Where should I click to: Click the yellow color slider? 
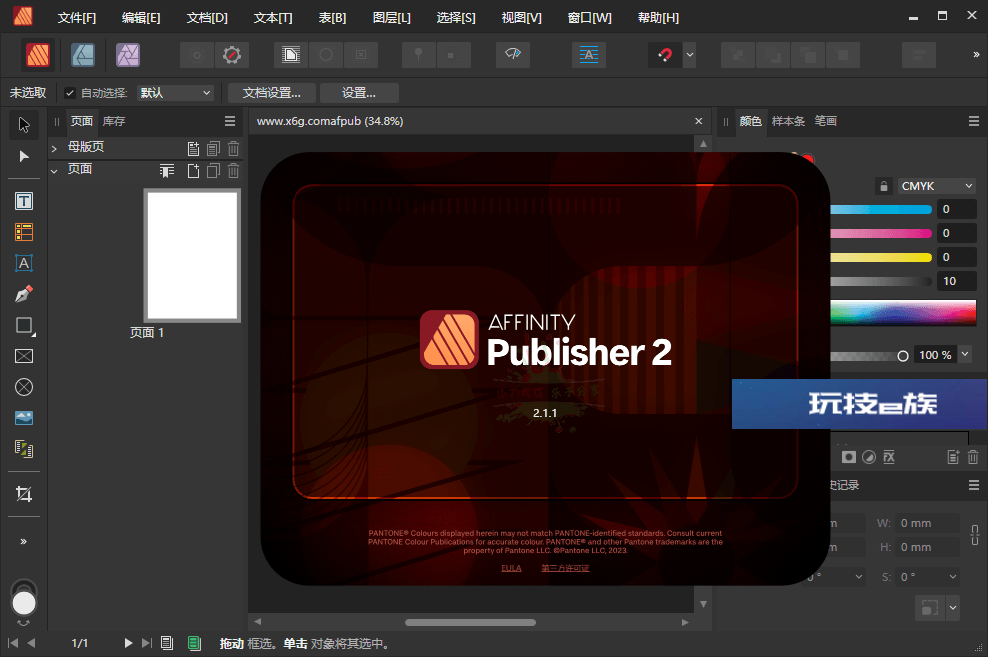coord(881,257)
